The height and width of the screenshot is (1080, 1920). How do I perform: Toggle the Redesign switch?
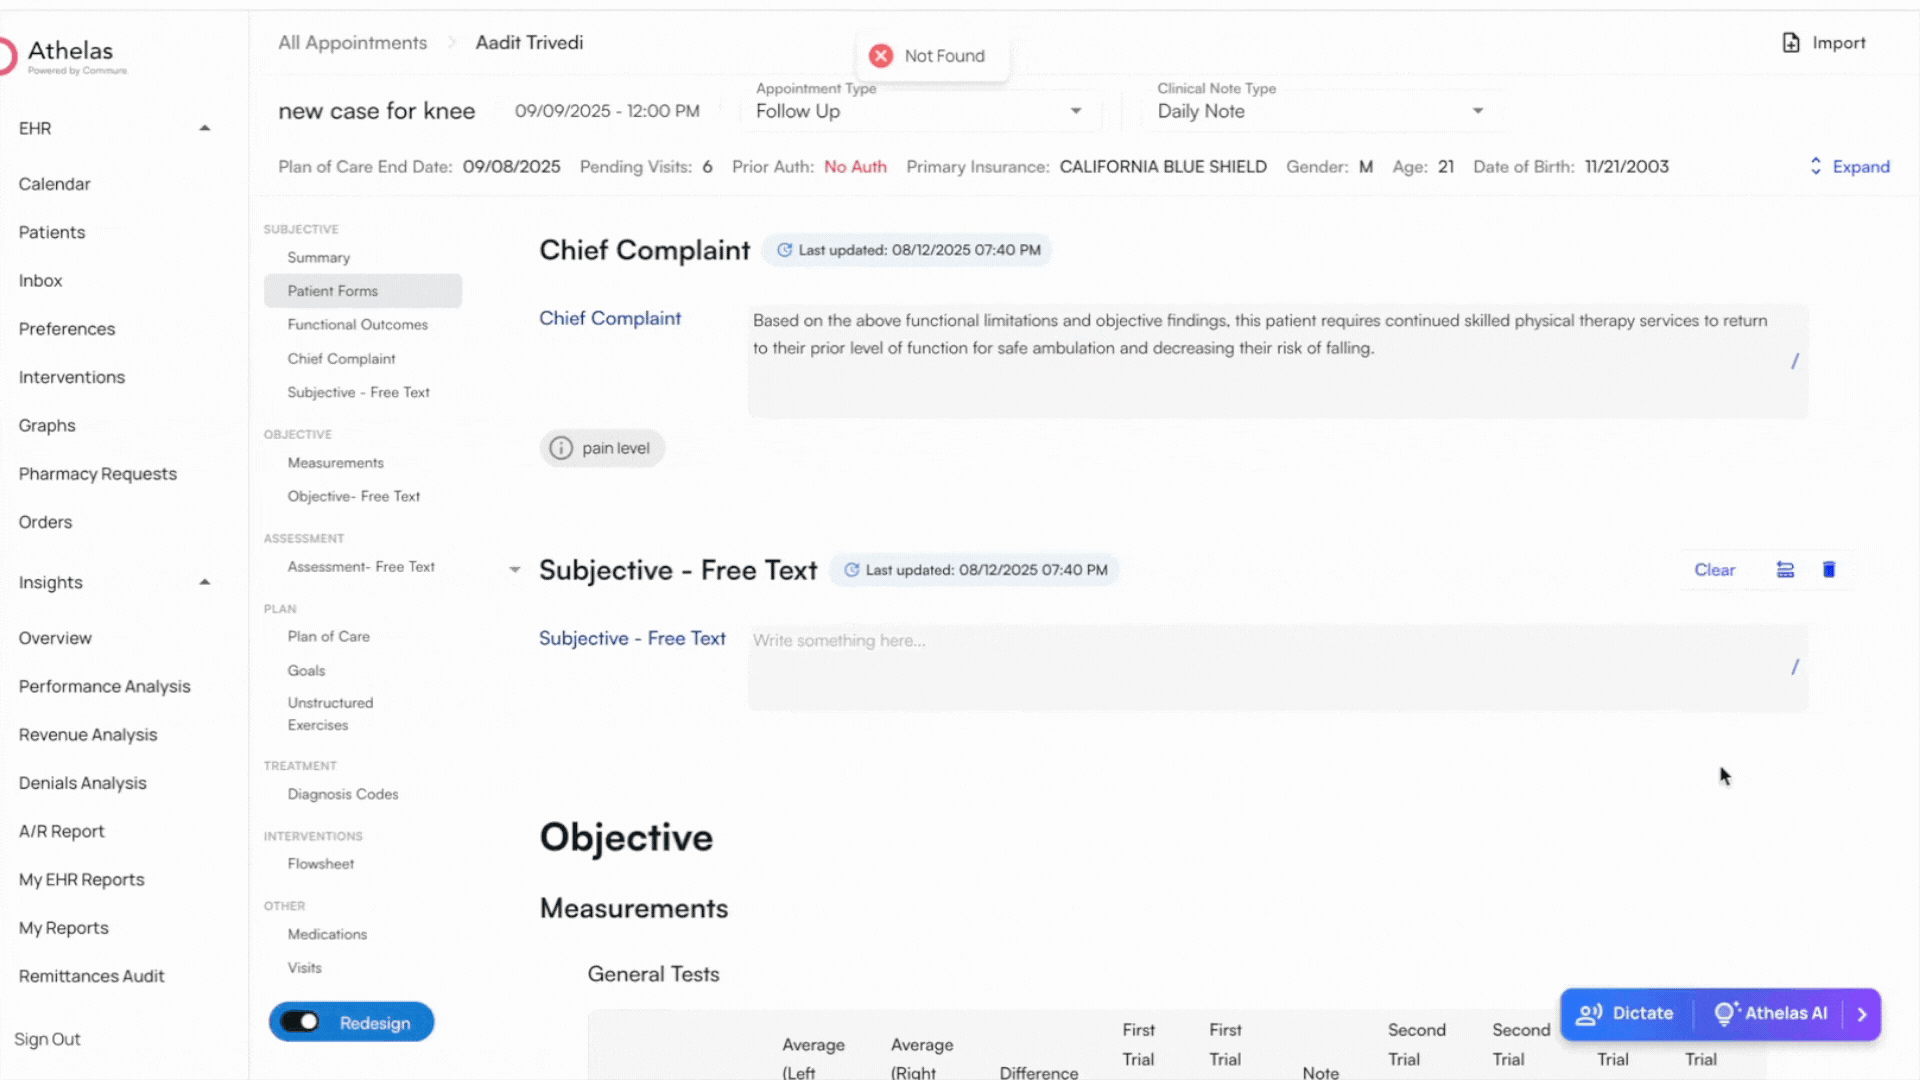[301, 1022]
